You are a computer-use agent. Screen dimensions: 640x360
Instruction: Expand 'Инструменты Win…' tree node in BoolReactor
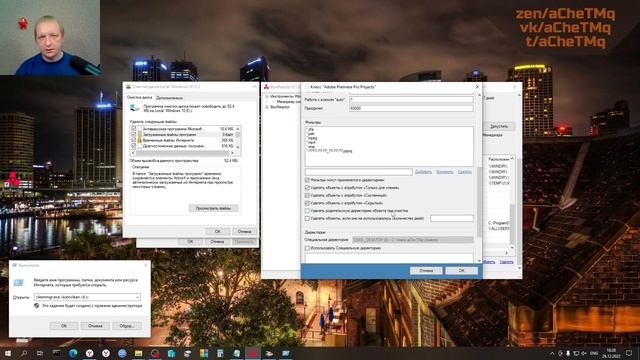267,96
